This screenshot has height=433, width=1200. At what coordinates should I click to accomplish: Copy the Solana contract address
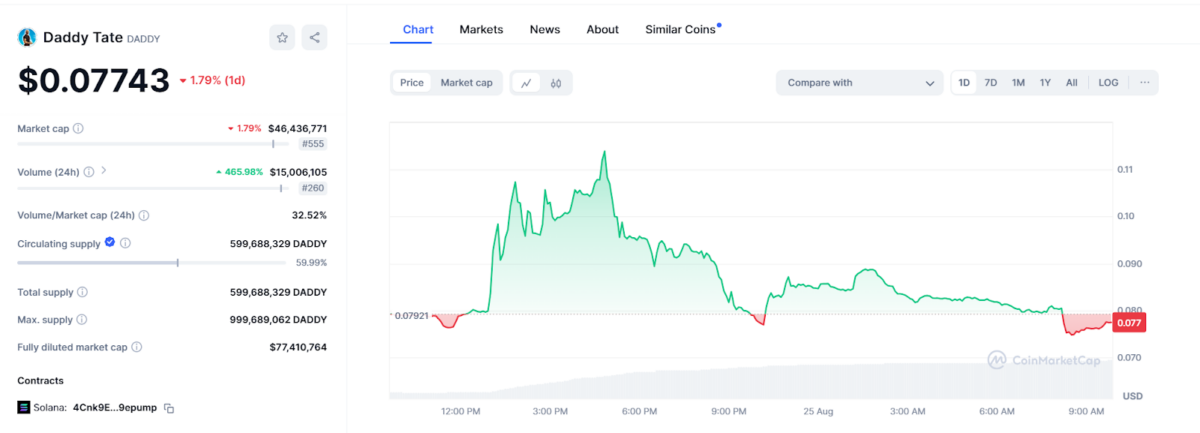(169, 408)
